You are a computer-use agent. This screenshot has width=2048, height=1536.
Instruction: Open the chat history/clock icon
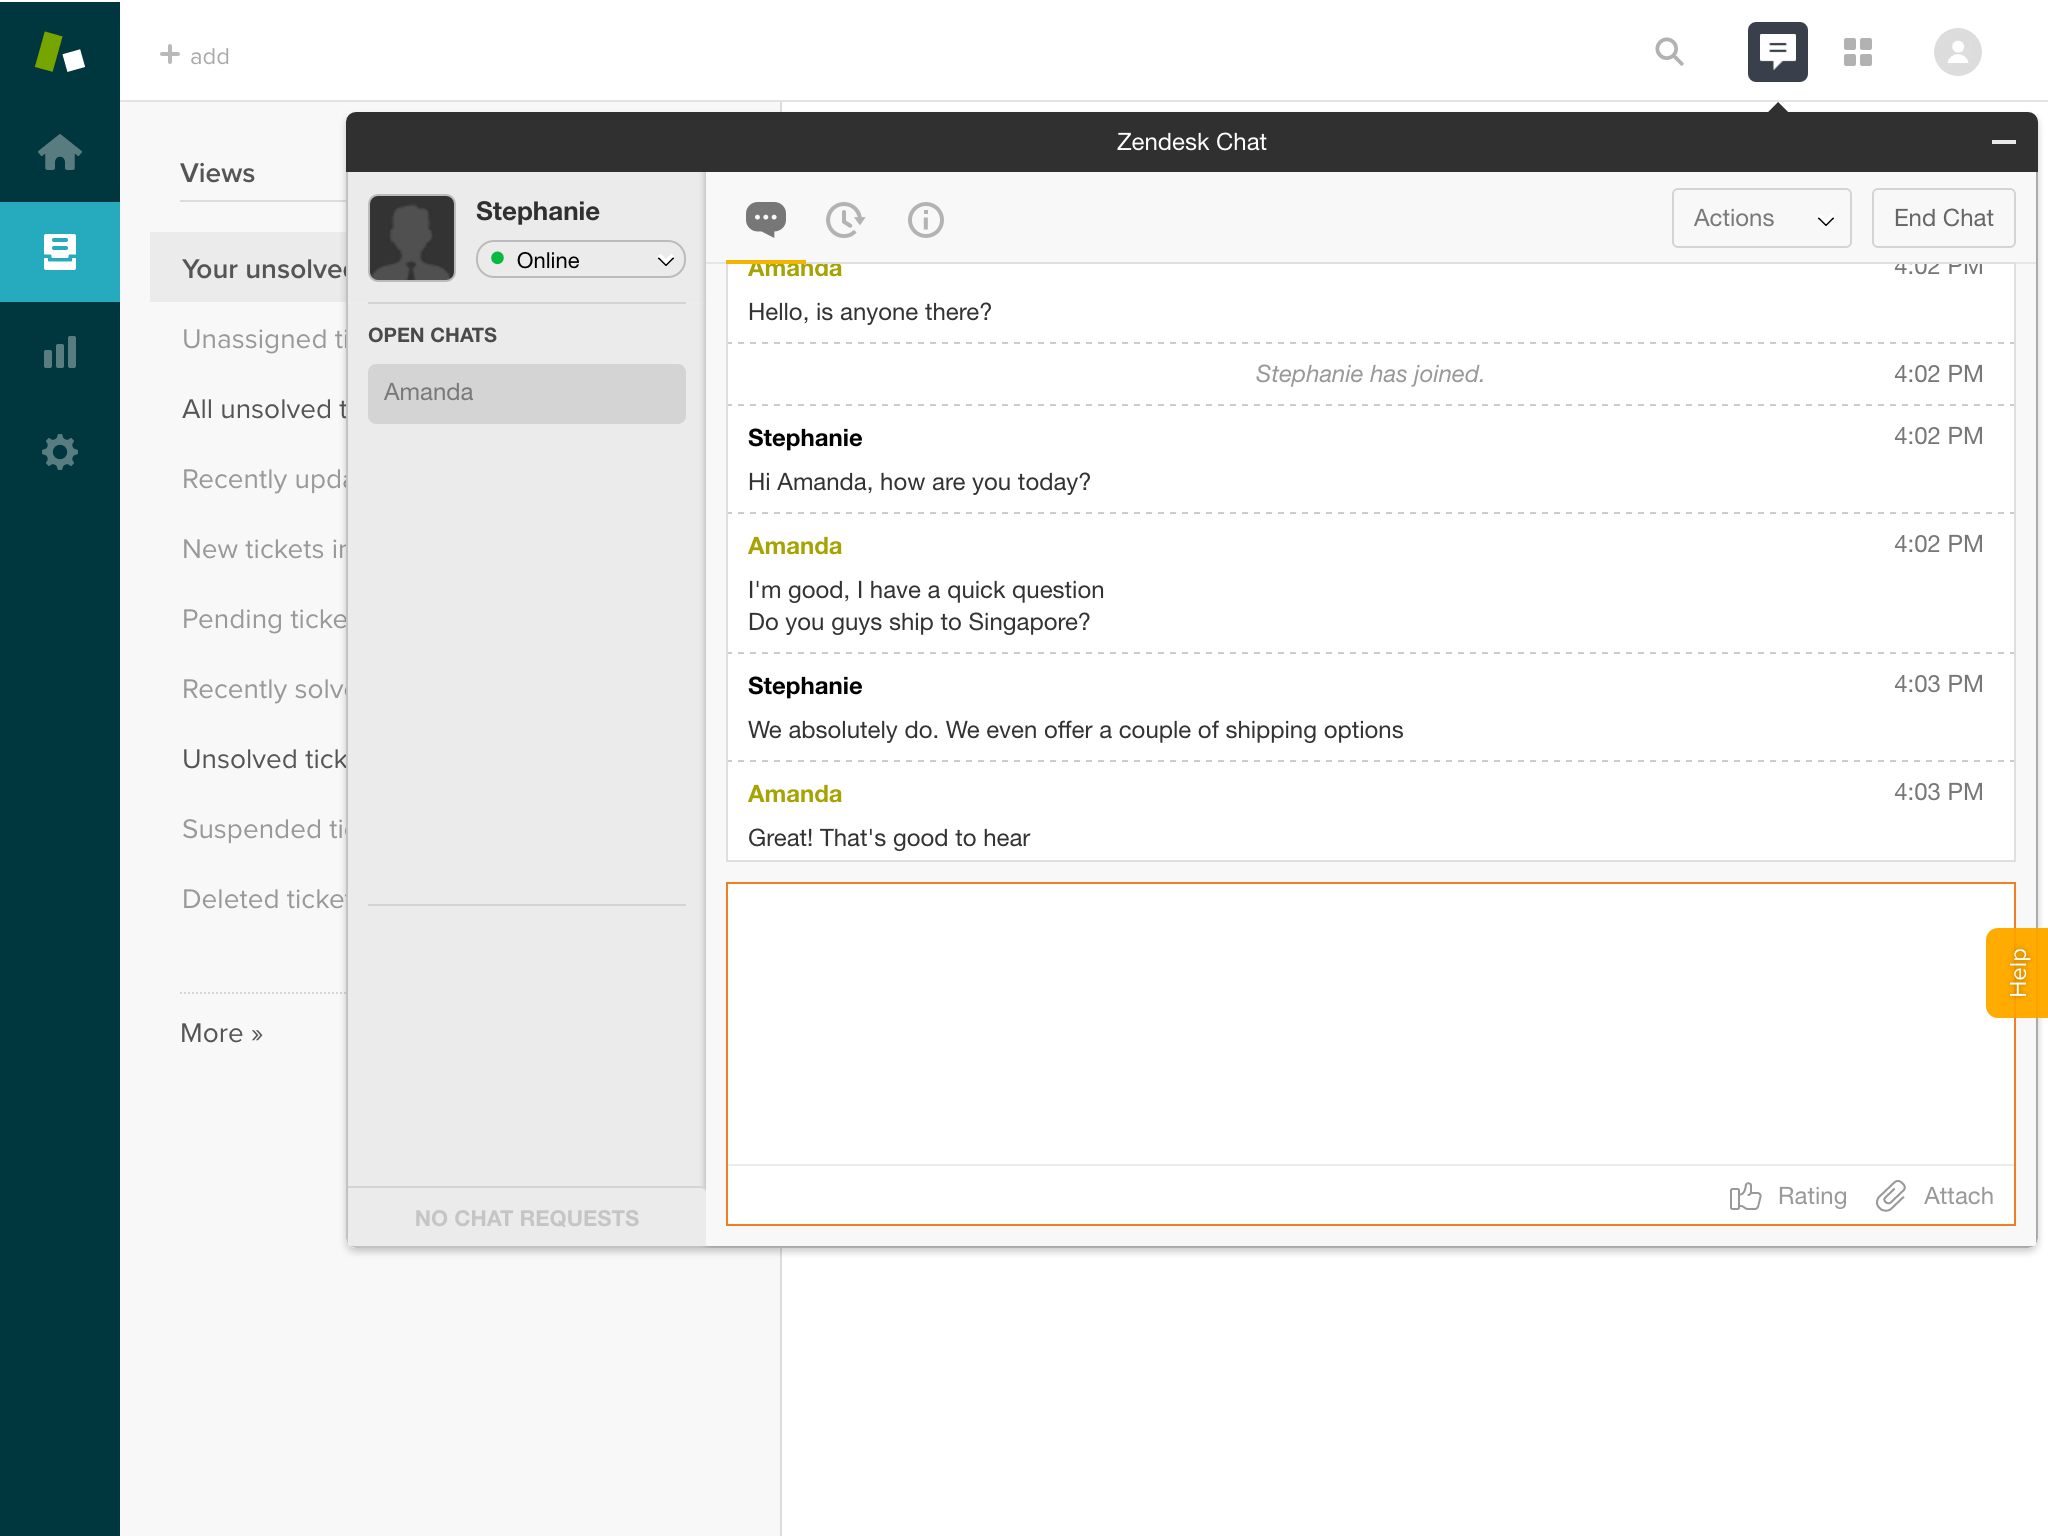point(845,219)
